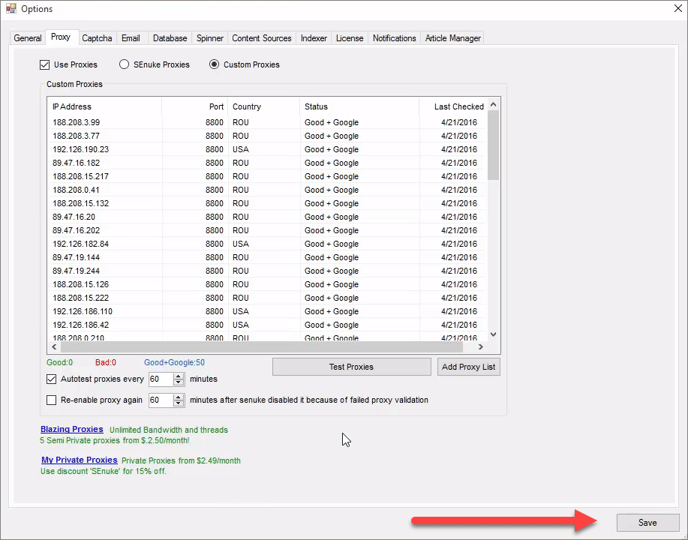
Task: Decrease the Re-enable proxy minutes spinner
Action: [178, 403]
